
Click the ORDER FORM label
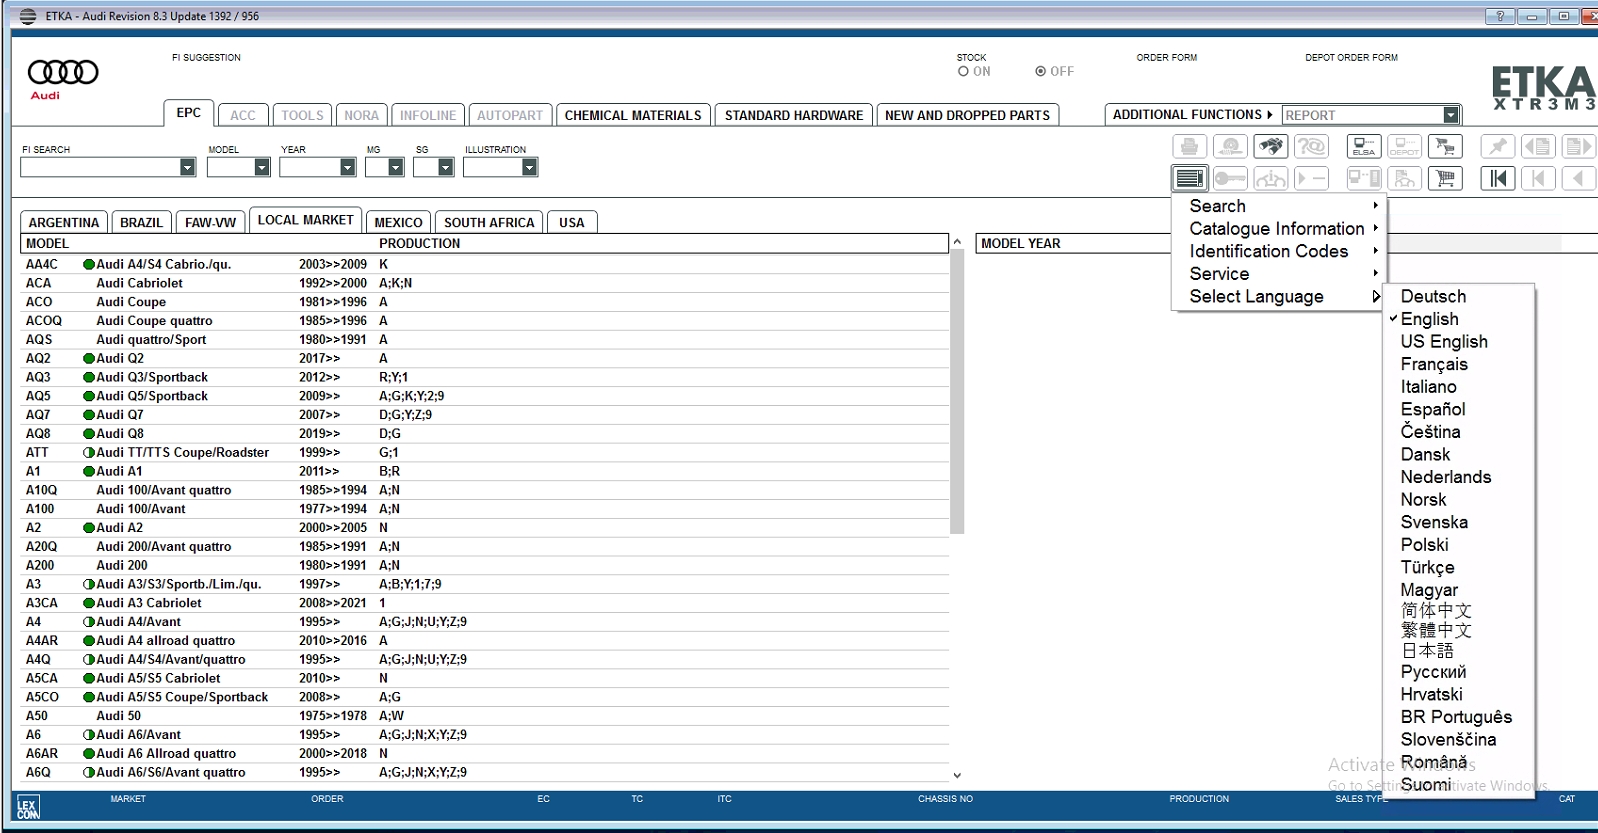pos(1166,58)
